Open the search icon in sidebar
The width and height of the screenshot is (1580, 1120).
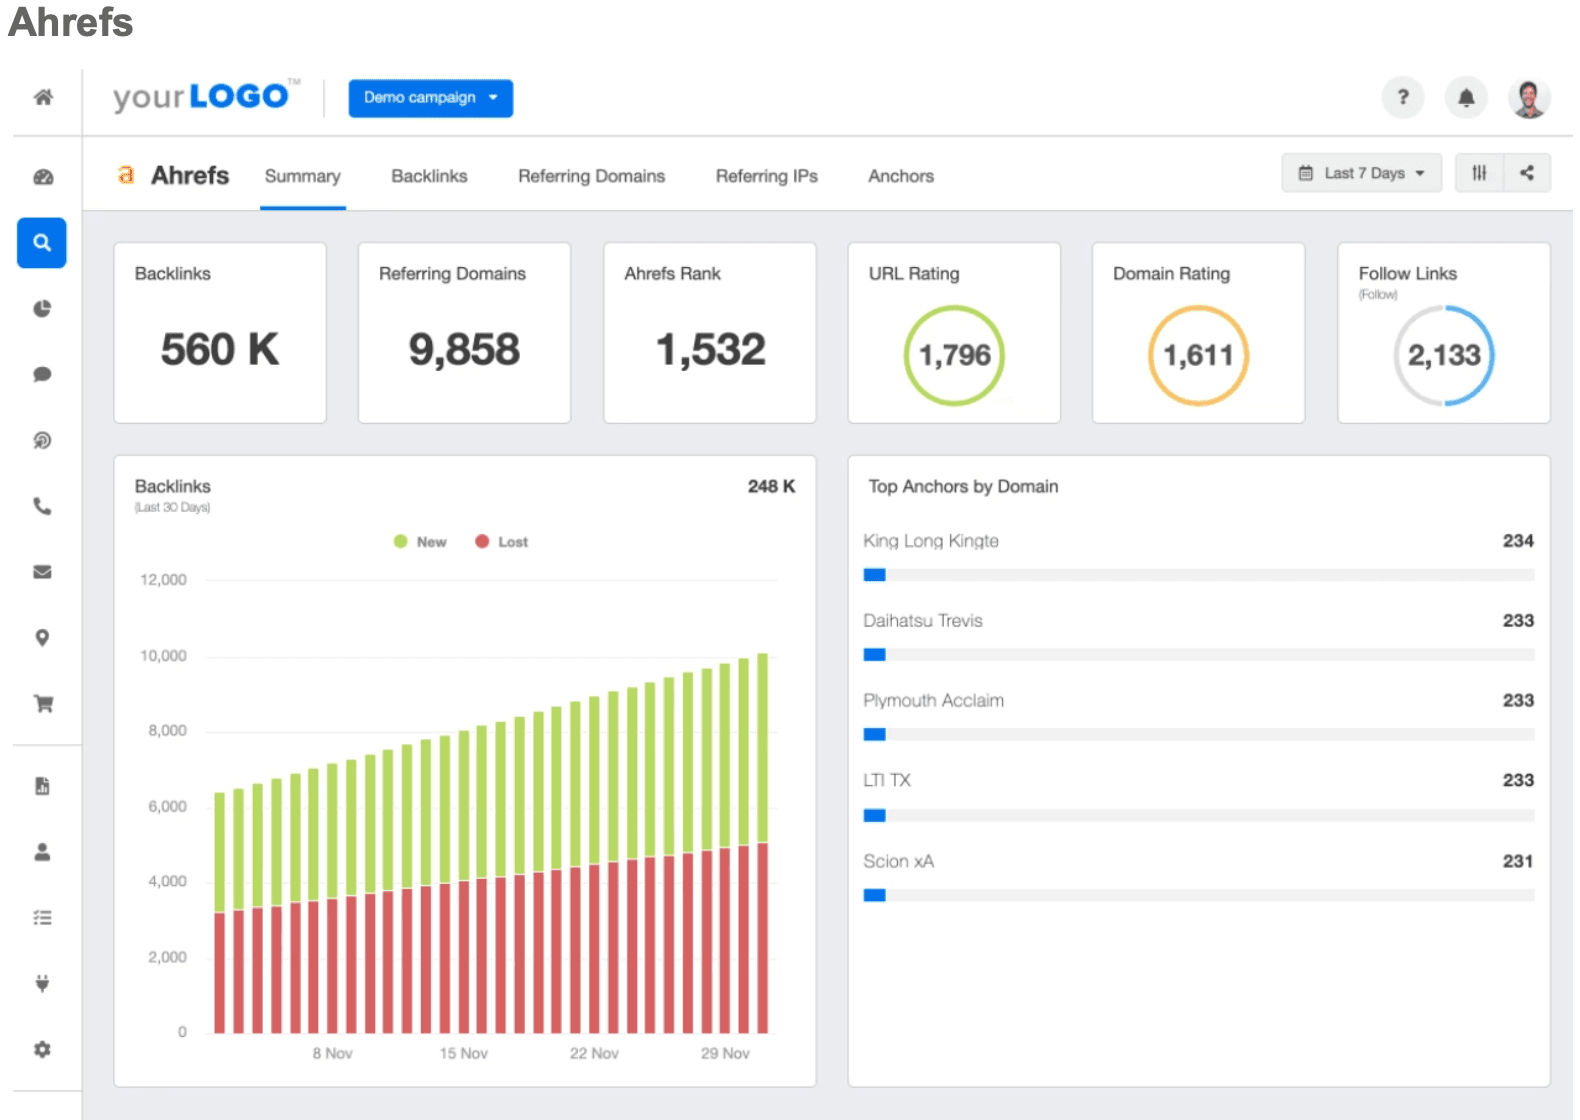(42, 243)
